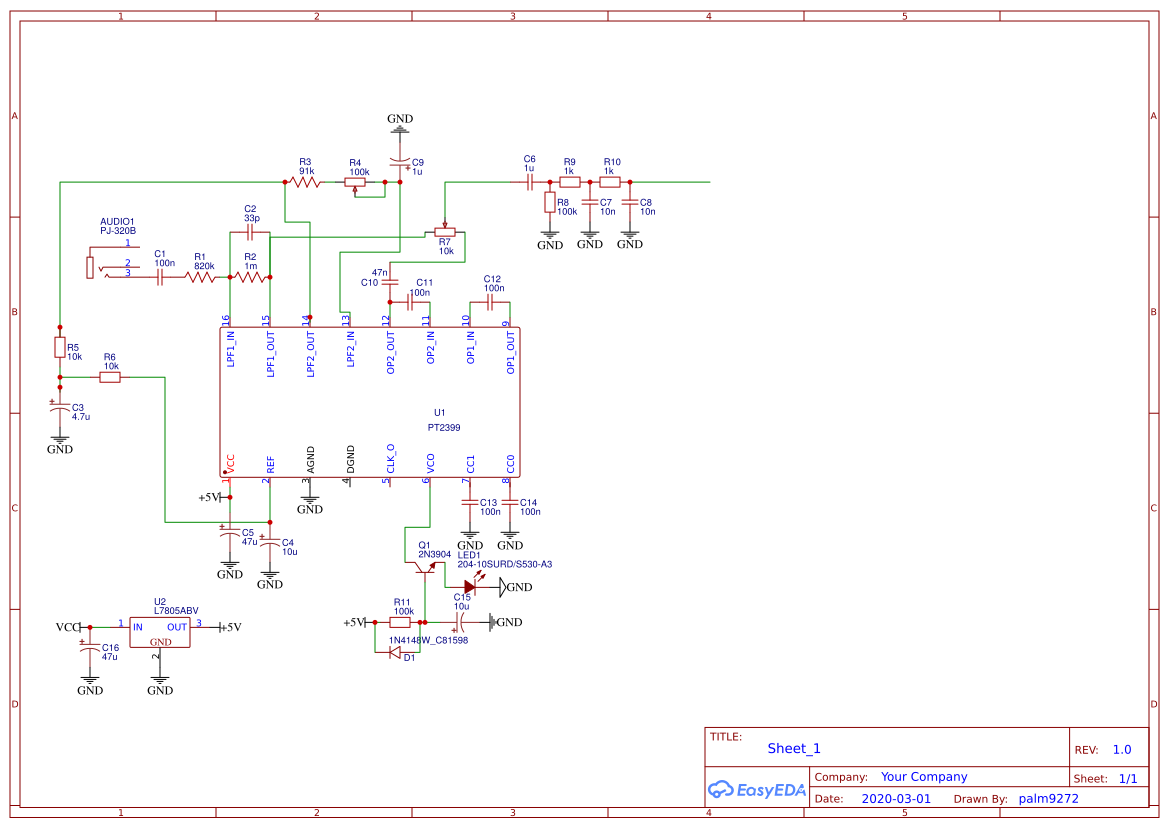Select the VCC power flag near U2
The height and width of the screenshot is (828, 1169).
coord(66,628)
